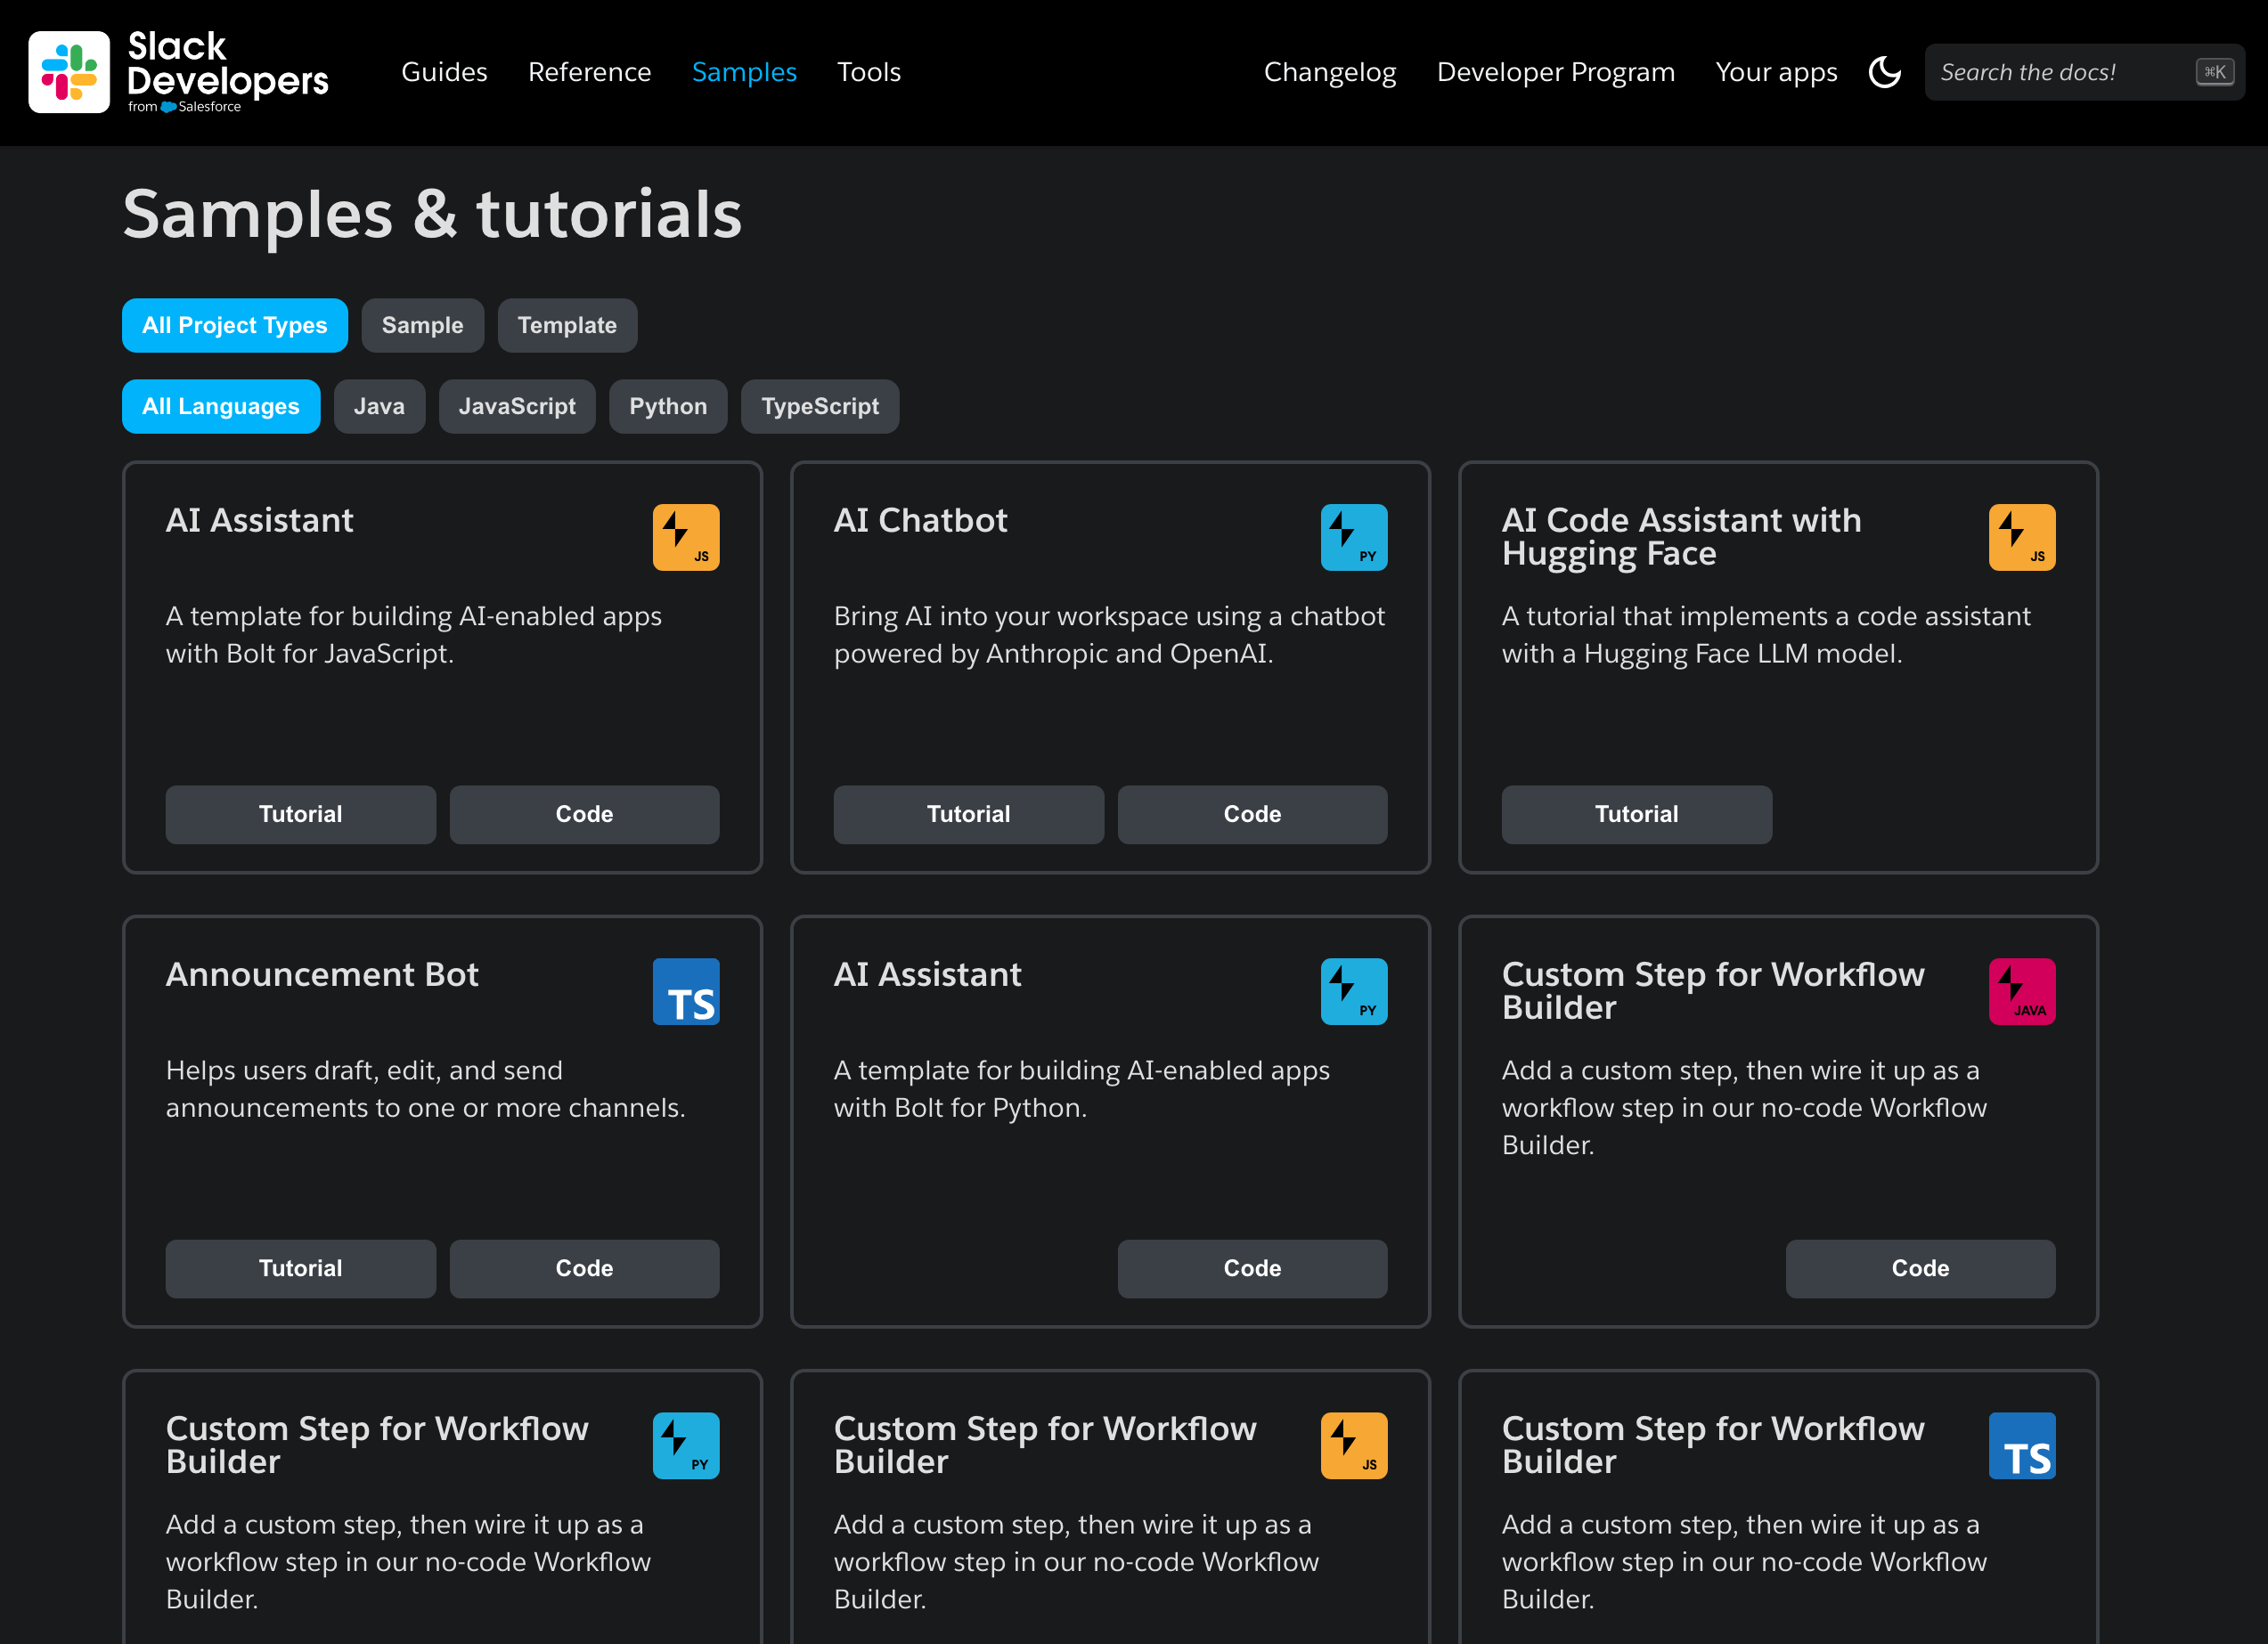Click the PY Bolt icon on AI Chatbot card

[1353, 537]
